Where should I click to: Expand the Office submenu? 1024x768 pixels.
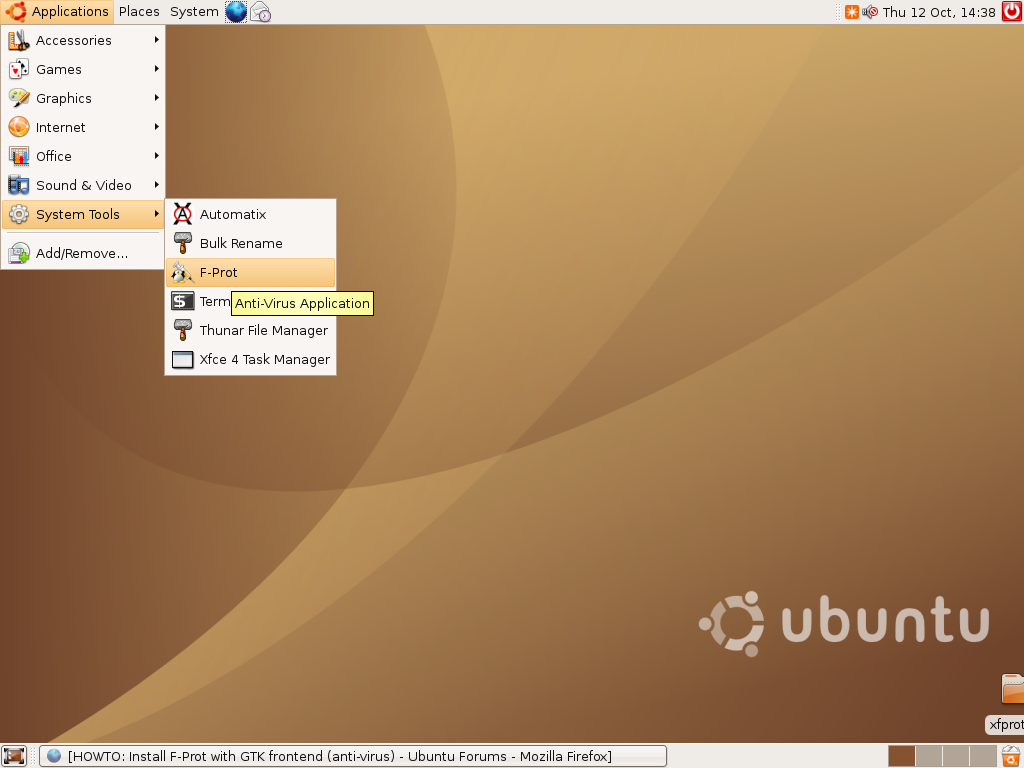coord(83,156)
